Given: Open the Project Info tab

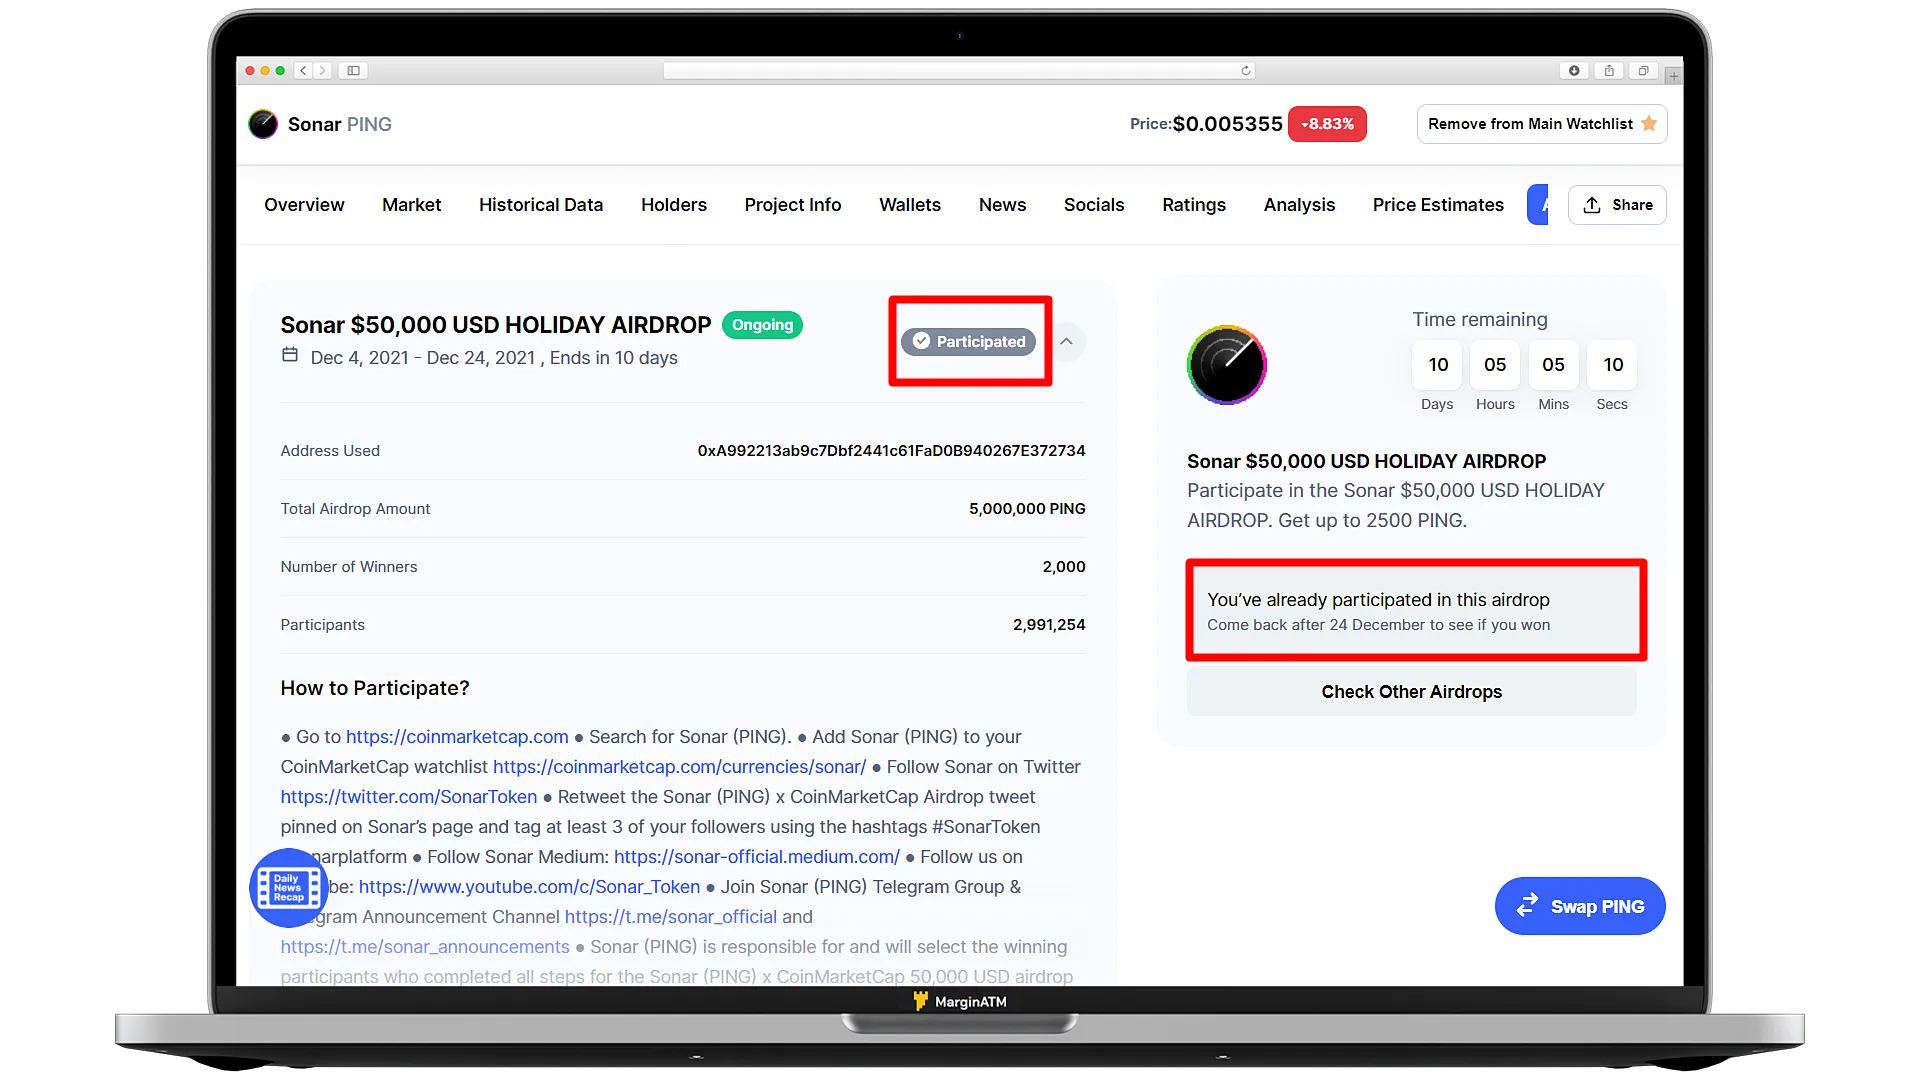Looking at the screenshot, I should pyautogui.click(x=793, y=205).
